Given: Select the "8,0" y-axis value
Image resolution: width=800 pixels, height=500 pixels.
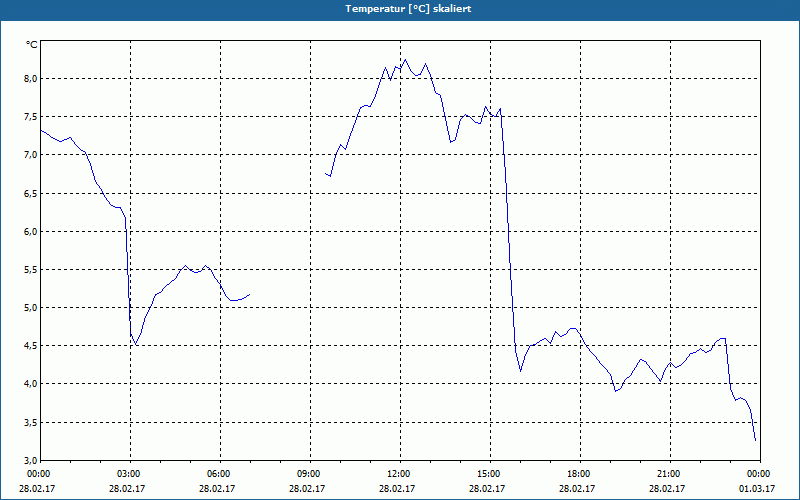Looking at the screenshot, I should coord(31,79).
